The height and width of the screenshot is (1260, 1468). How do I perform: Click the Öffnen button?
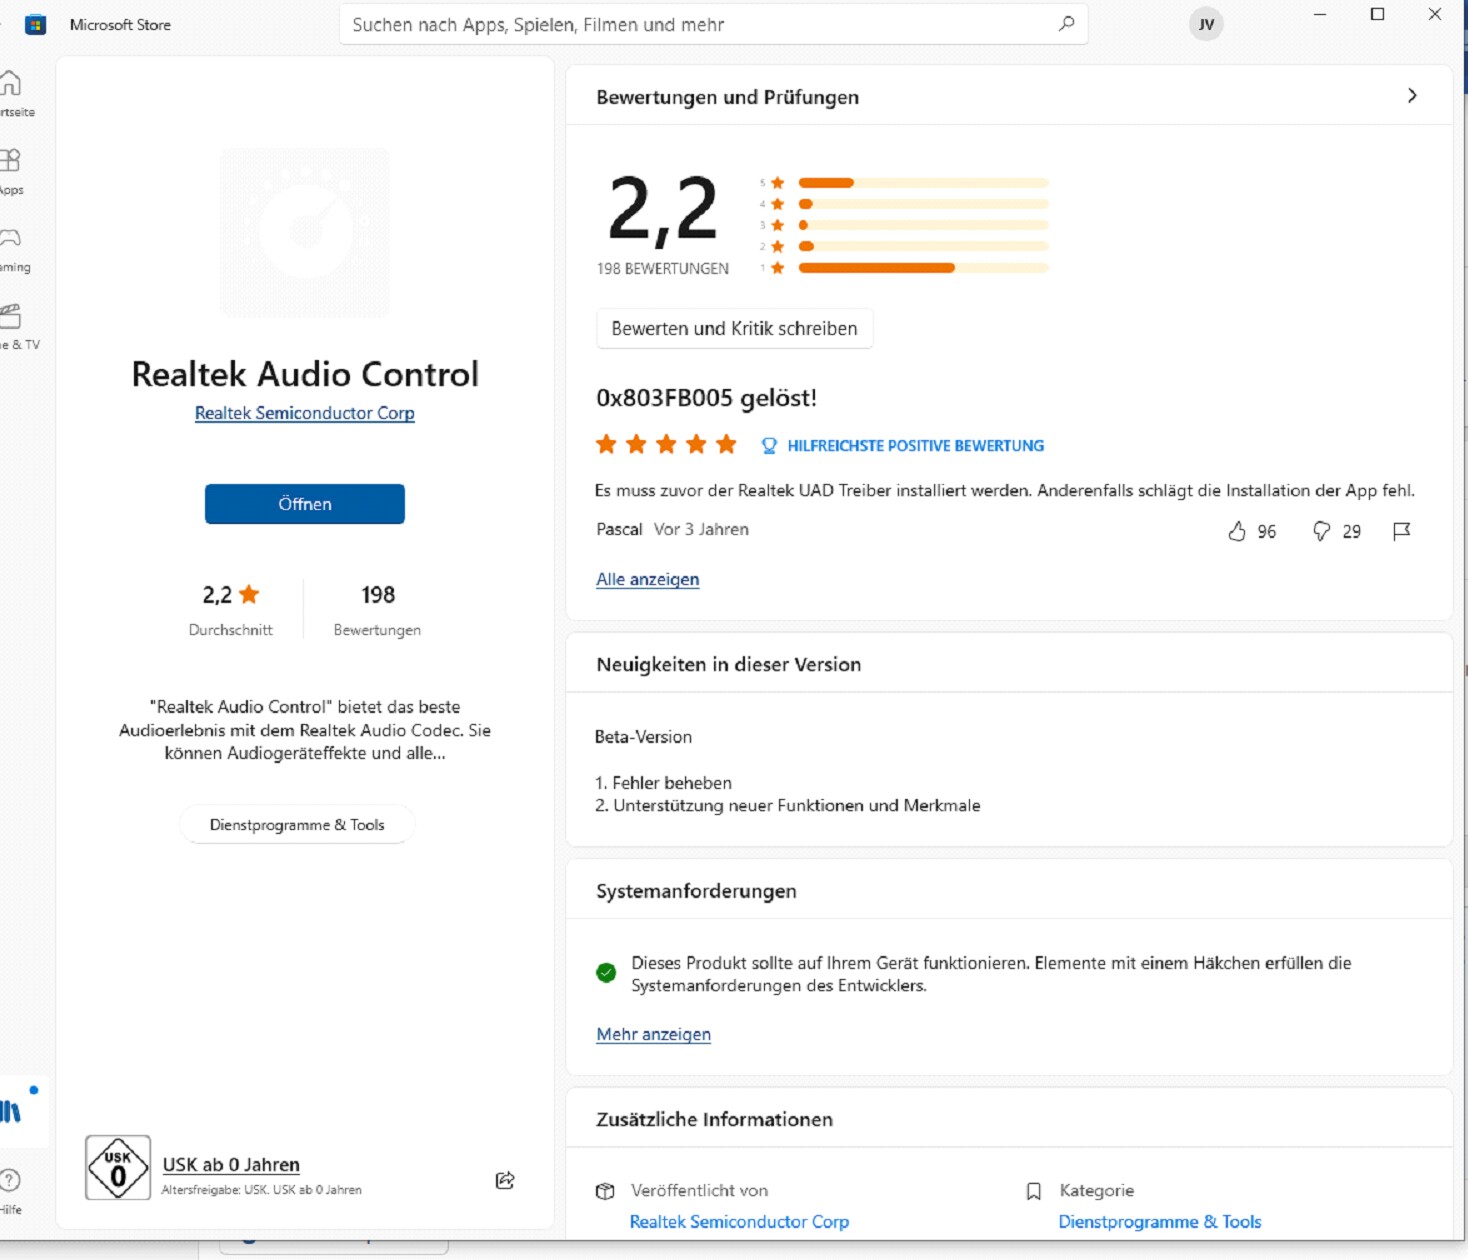305,504
